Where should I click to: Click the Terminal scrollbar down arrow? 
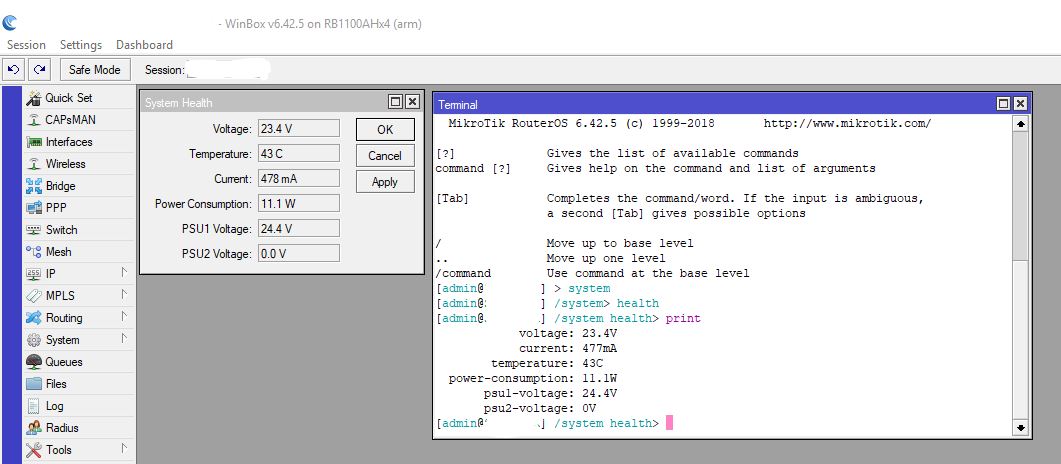(x=1020, y=428)
